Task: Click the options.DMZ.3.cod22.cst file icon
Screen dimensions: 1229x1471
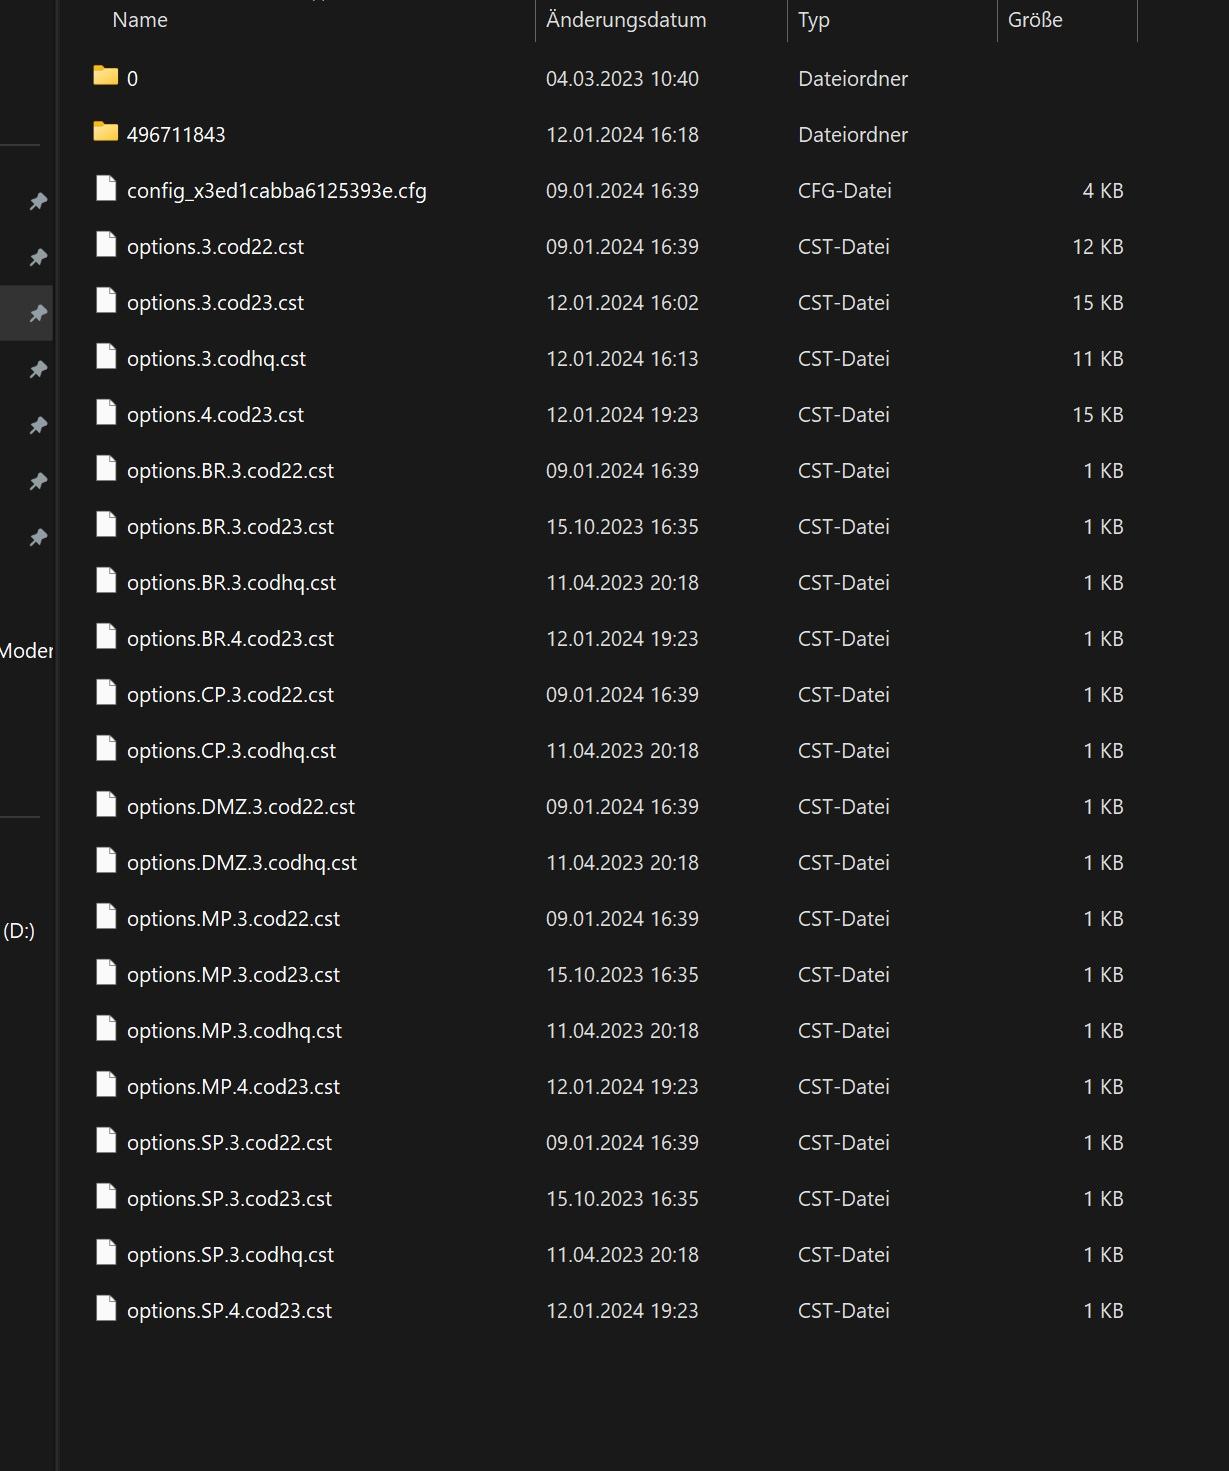Action: click(106, 804)
